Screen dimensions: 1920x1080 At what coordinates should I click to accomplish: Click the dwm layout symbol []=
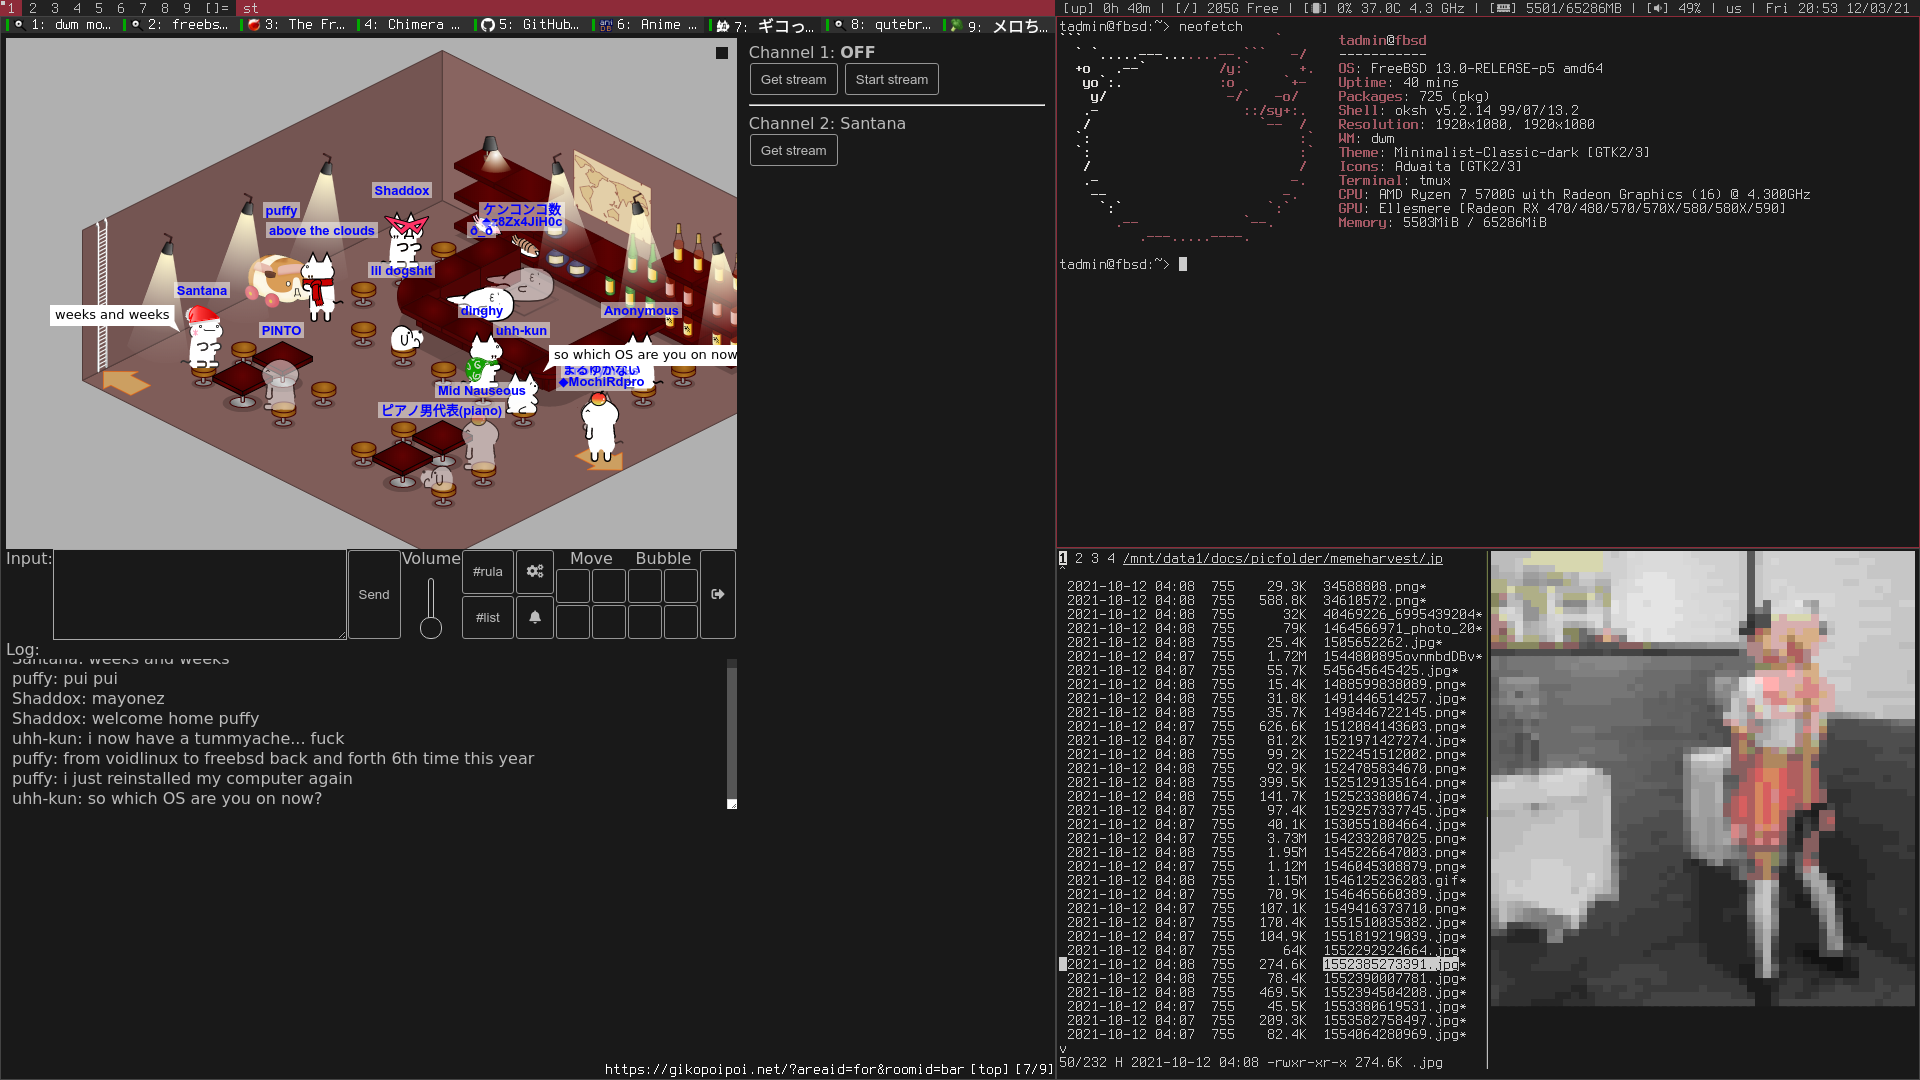click(x=217, y=8)
